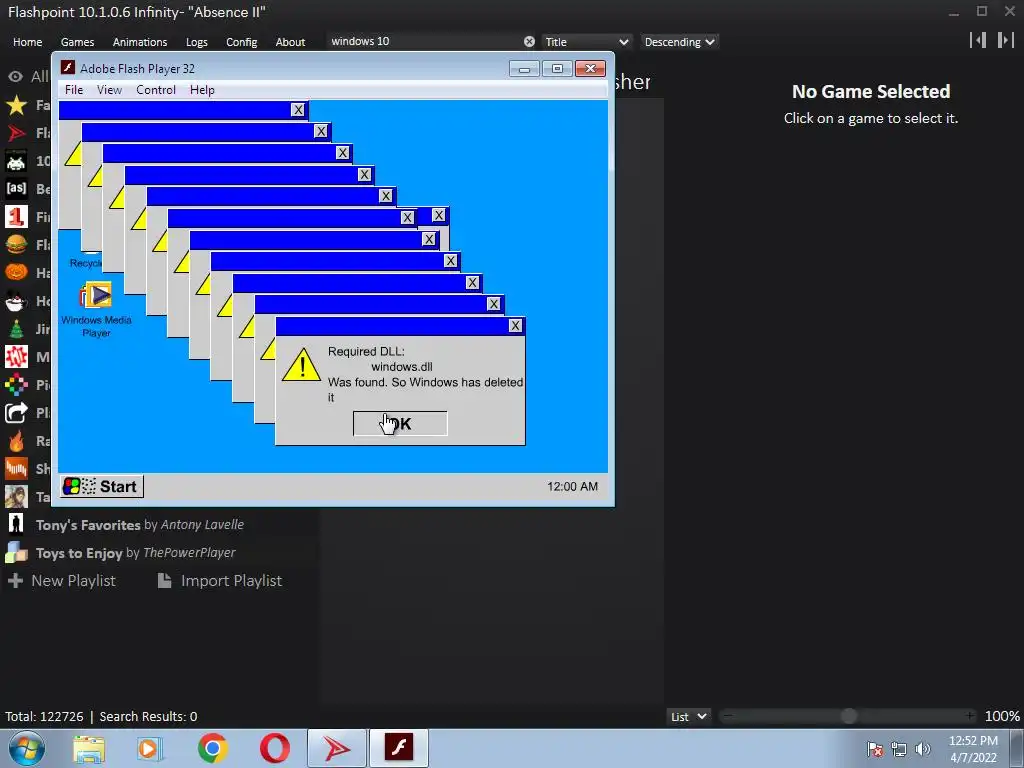Open the Flash Player View menu
The width and height of the screenshot is (1024, 768).
click(x=109, y=90)
